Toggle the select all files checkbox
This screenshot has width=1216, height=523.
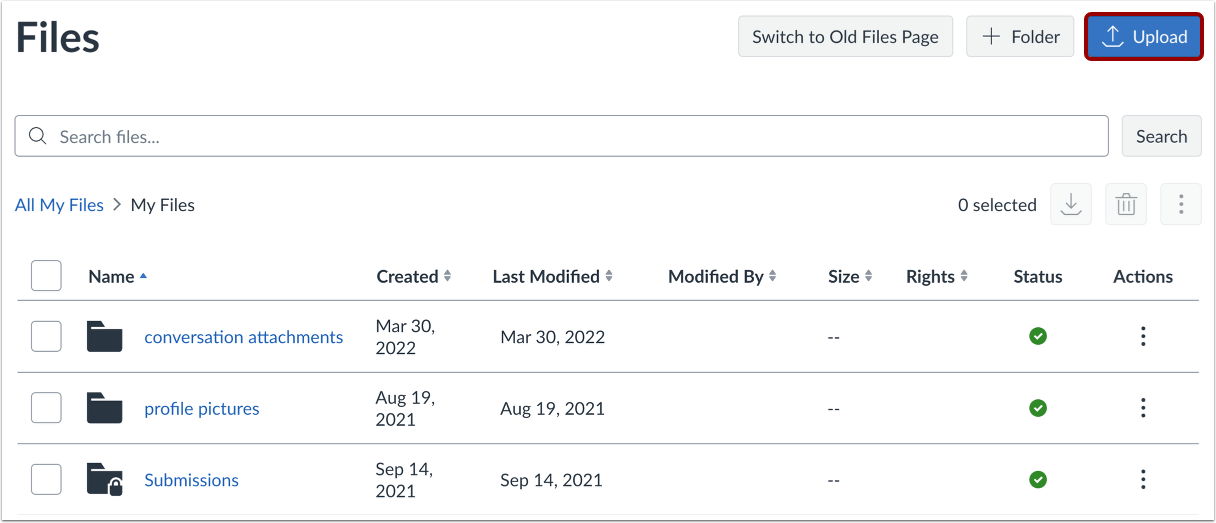[46, 276]
